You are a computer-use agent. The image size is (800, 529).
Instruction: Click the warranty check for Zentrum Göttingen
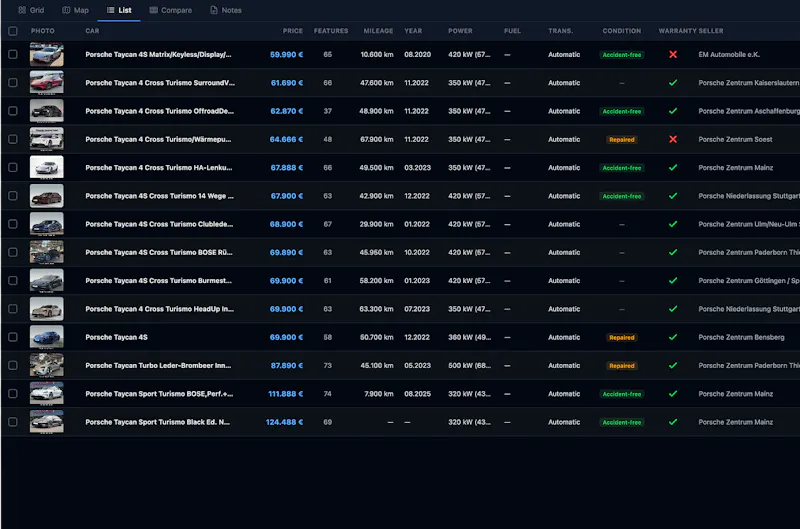[673, 281]
